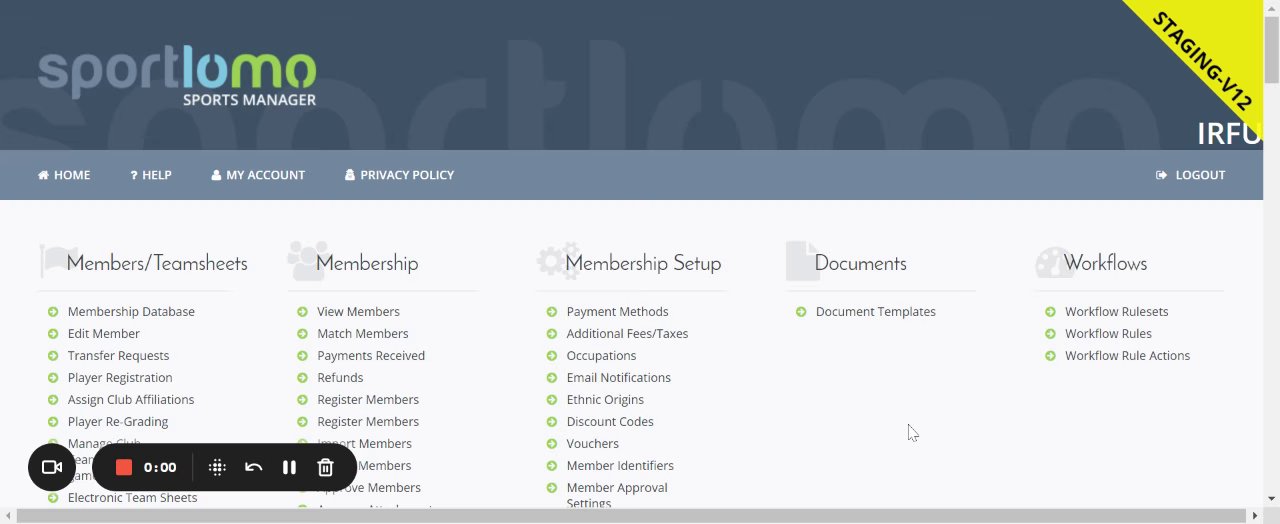The width and height of the screenshot is (1280, 524).
Task: Delete the recording using trash icon
Action: [x=325, y=467]
